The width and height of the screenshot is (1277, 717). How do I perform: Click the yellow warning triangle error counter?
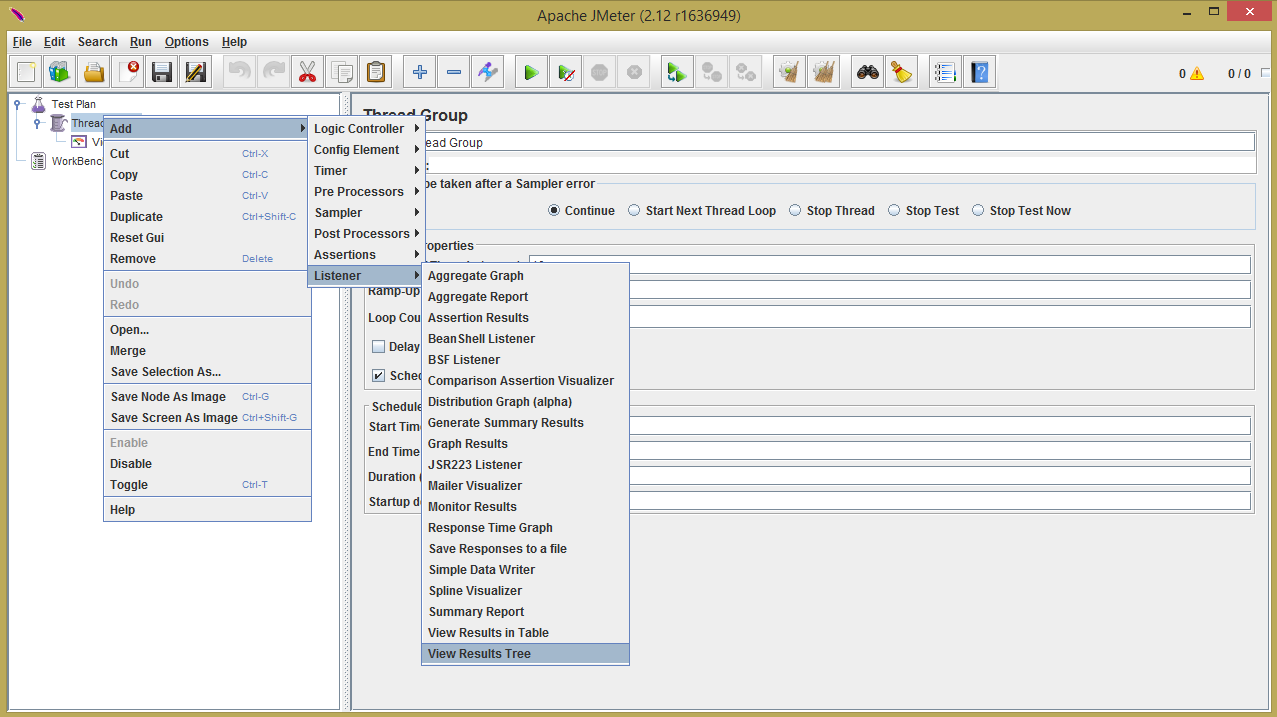tap(1198, 74)
